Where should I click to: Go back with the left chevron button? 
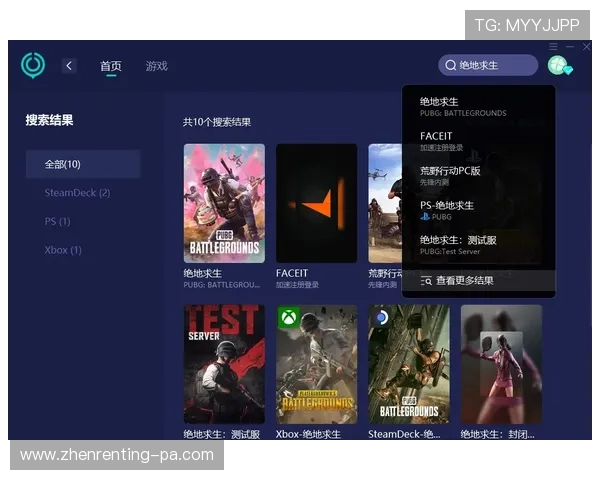[x=69, y=66]
